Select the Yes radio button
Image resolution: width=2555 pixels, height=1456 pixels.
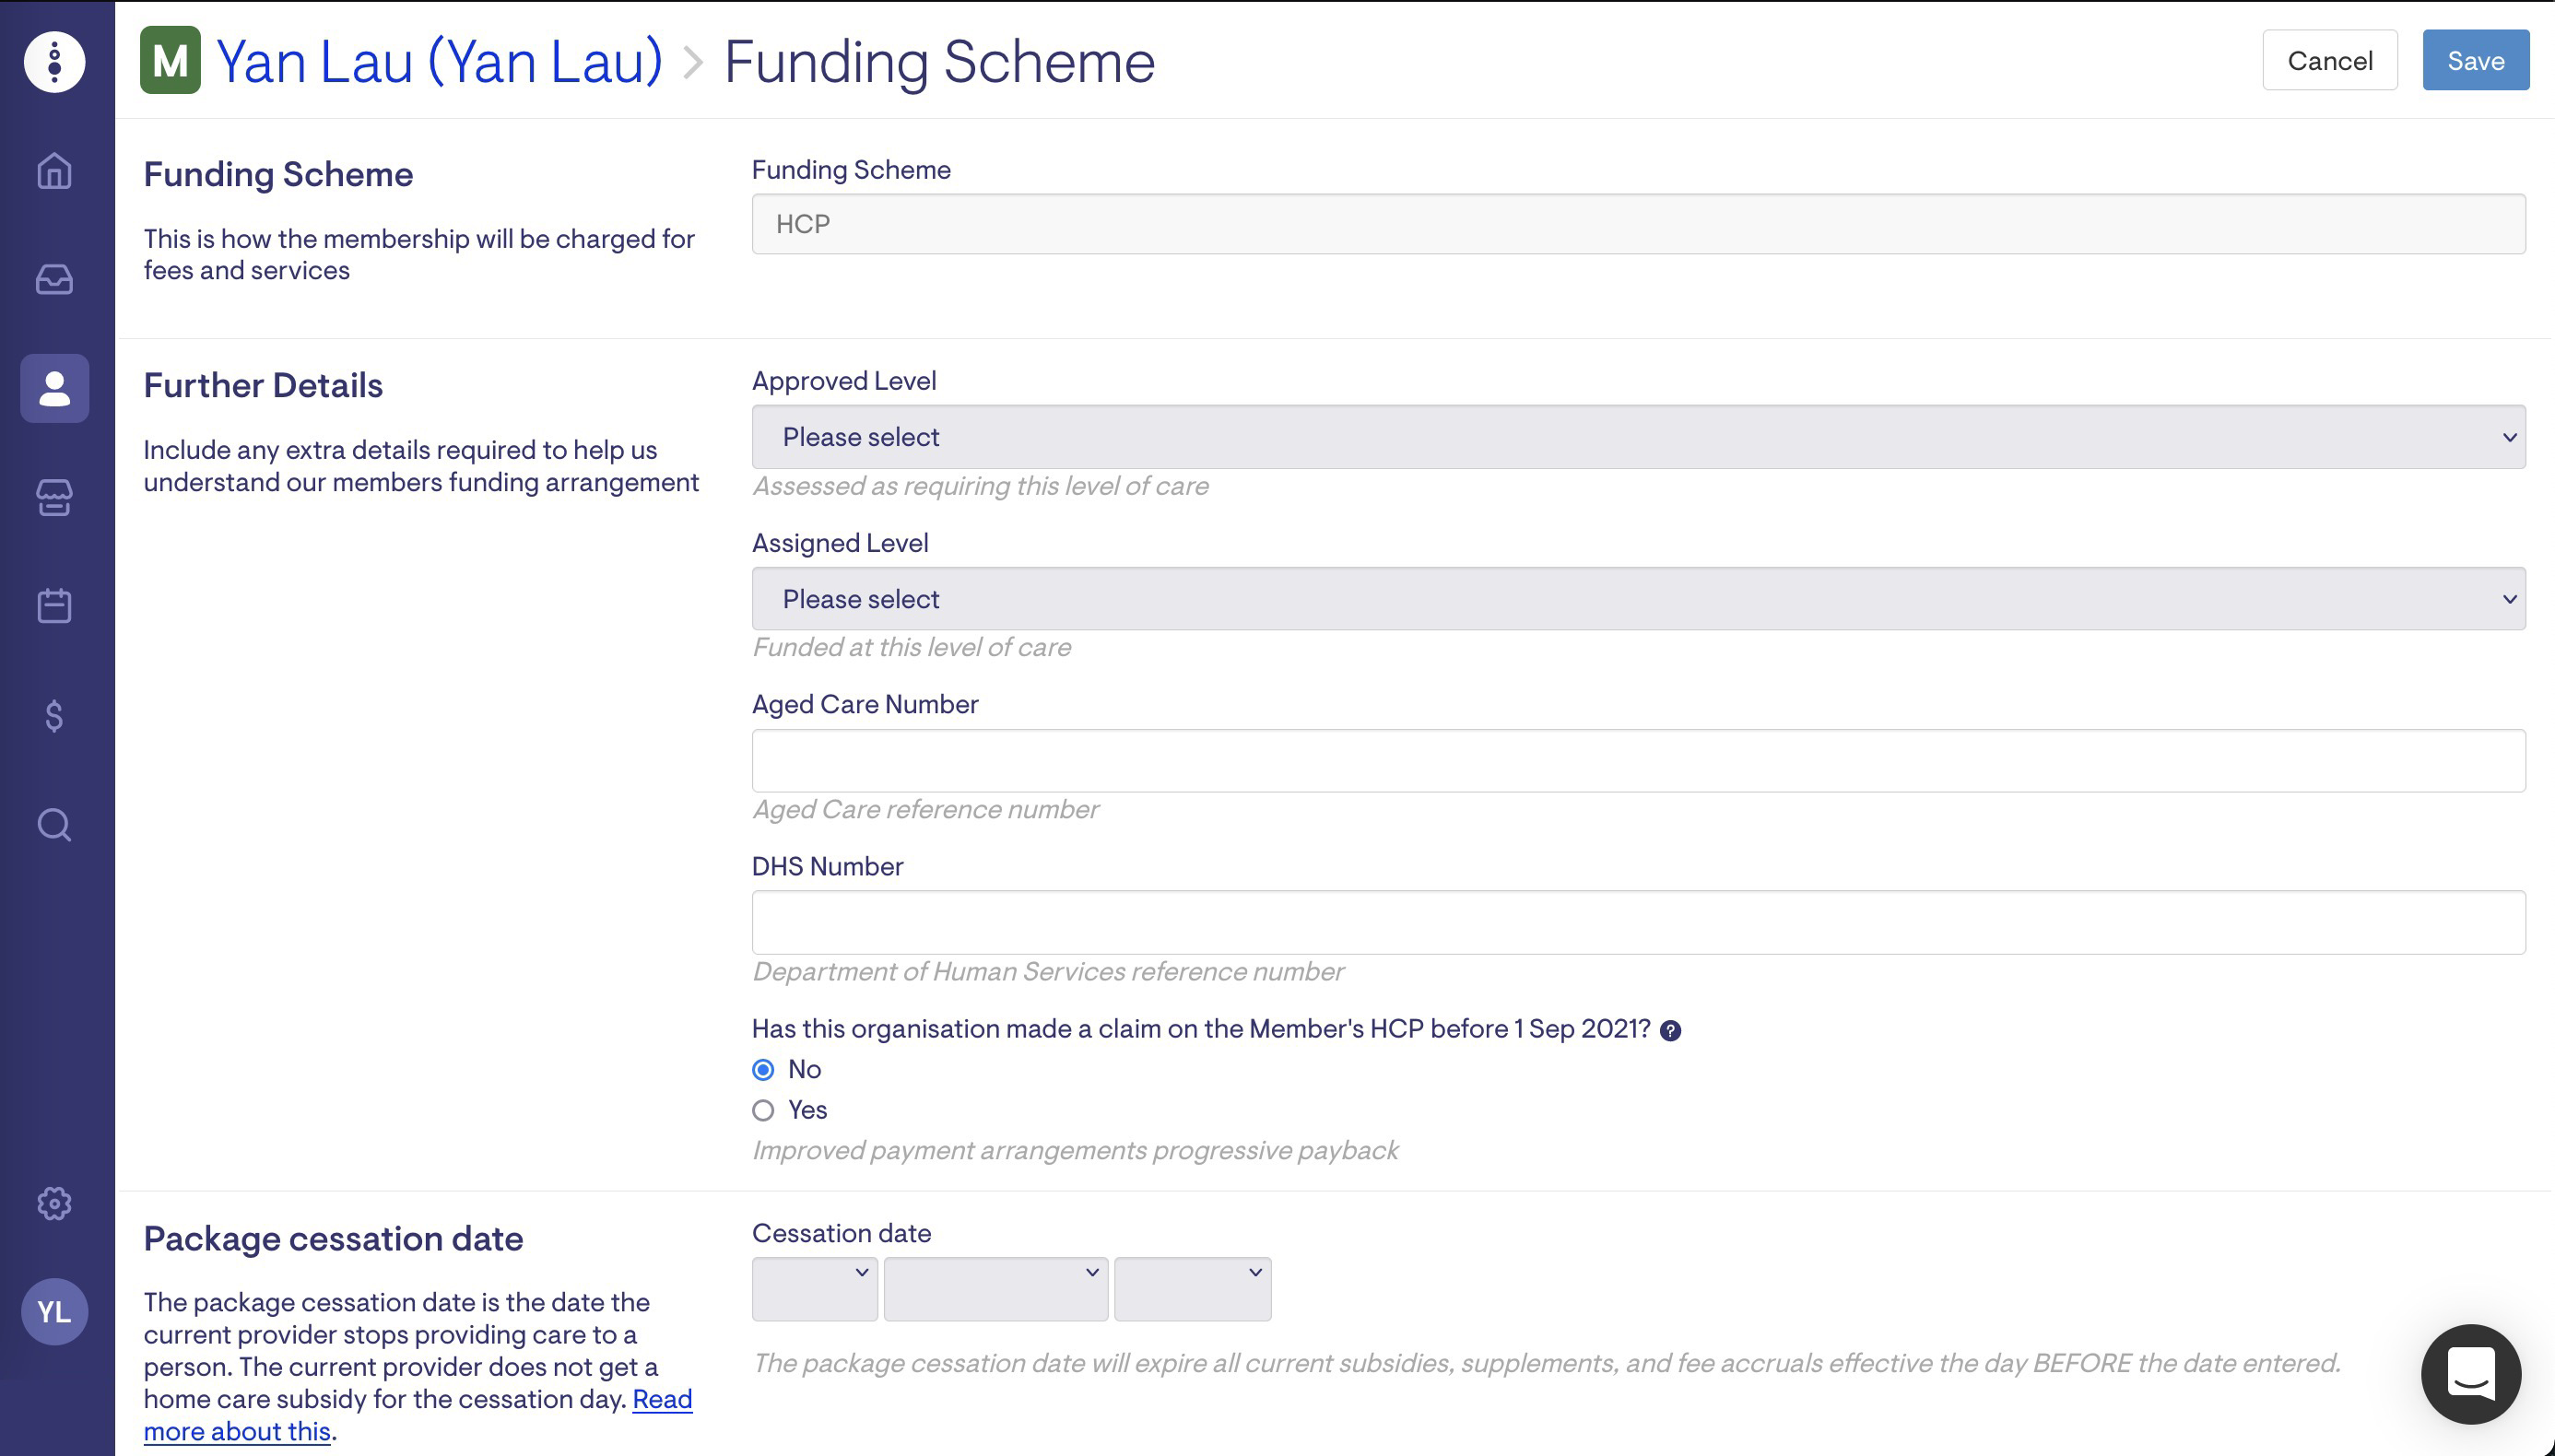[x=763, y=1111]
